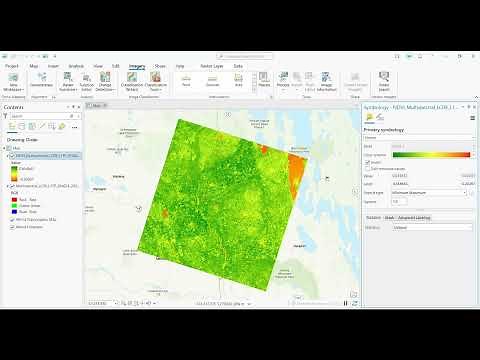Collapse the Map tree node
Image resolution: width=480 pixels, height=360 pixels.
(x=5, y=148)
